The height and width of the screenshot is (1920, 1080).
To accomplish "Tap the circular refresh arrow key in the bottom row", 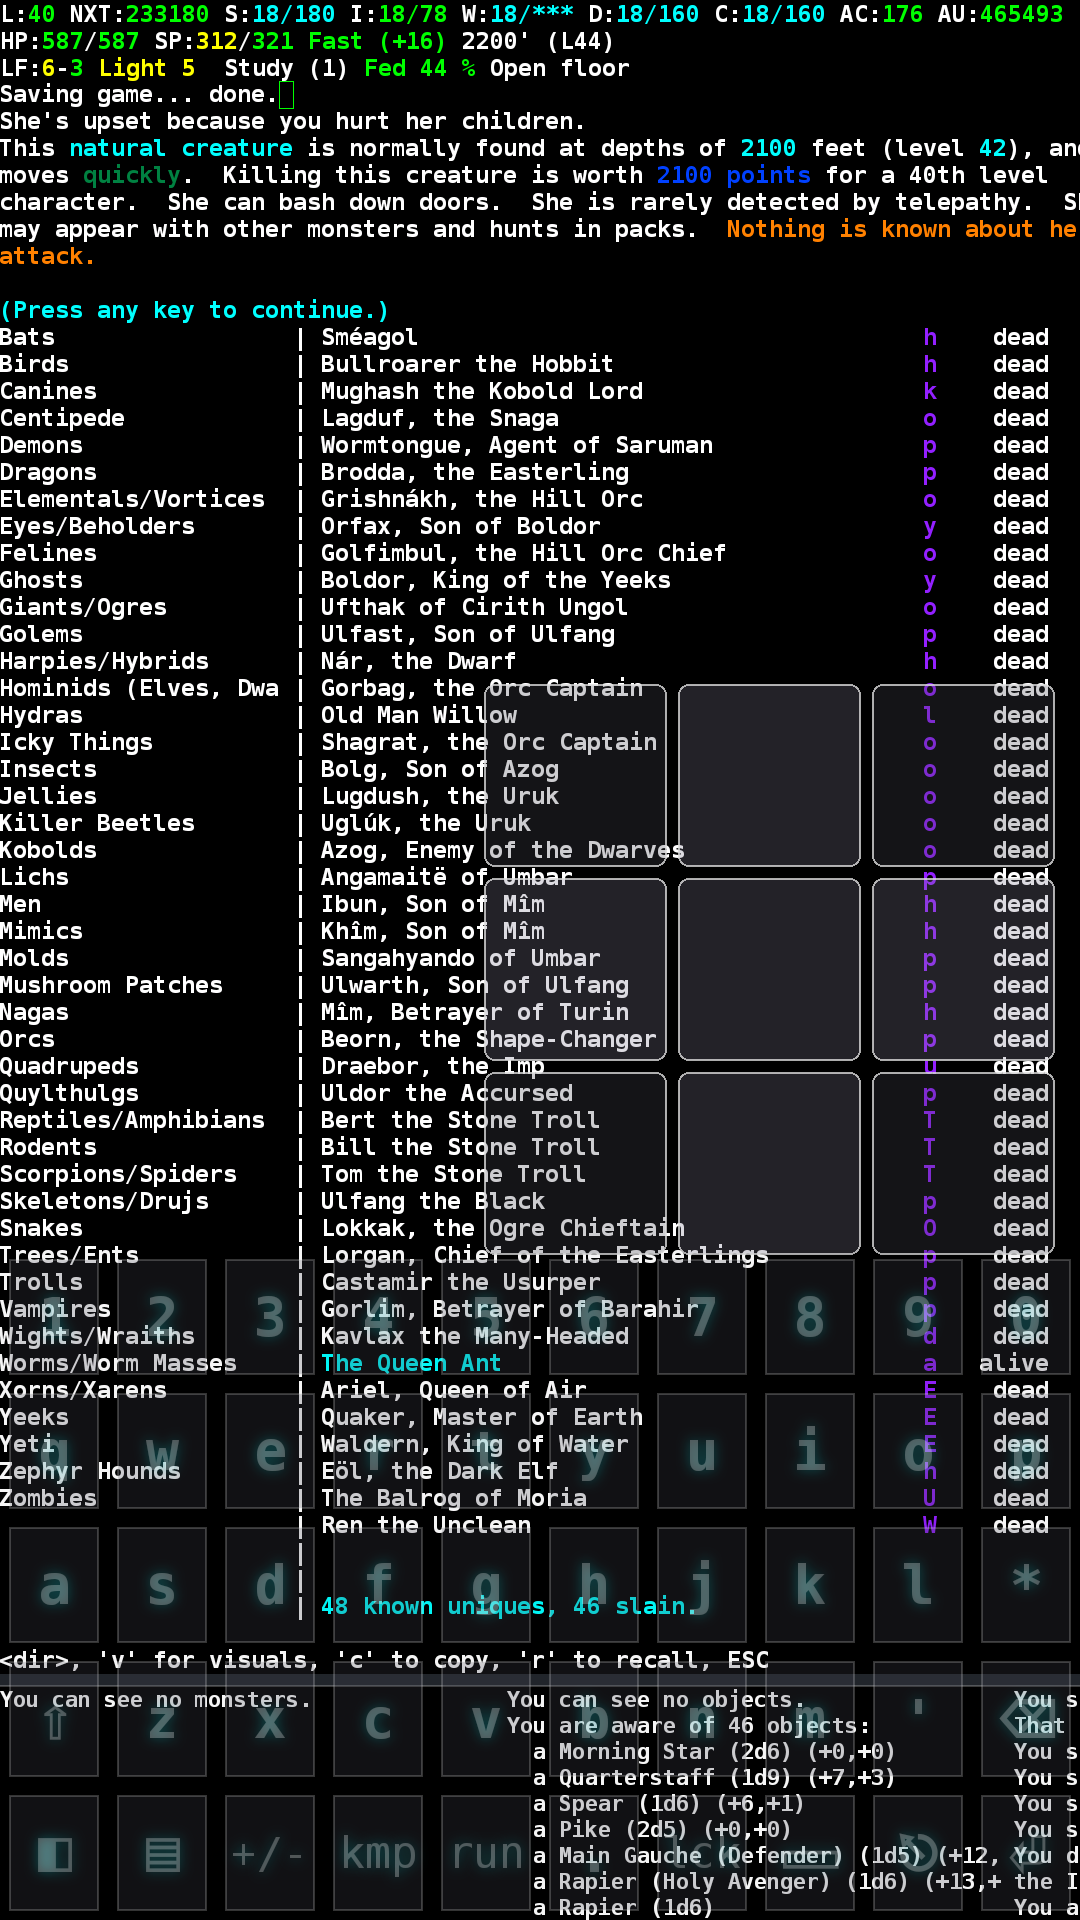I will [918, 1853].
